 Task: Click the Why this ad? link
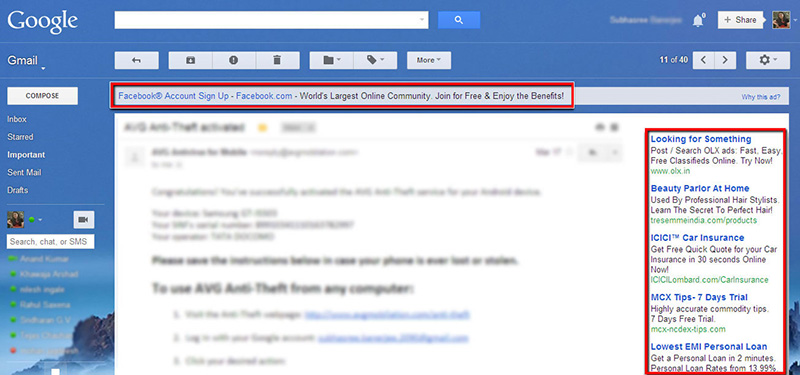[x=761, y=96]
